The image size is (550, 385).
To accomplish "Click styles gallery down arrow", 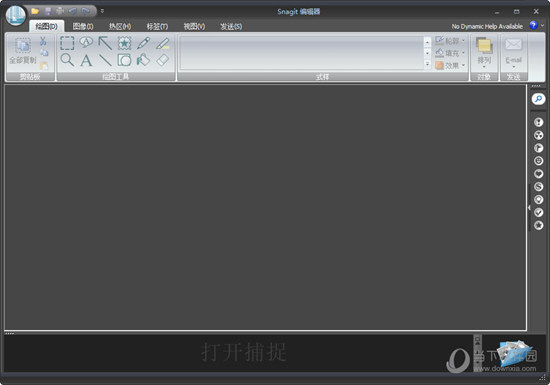I will (x=427, y=53).
